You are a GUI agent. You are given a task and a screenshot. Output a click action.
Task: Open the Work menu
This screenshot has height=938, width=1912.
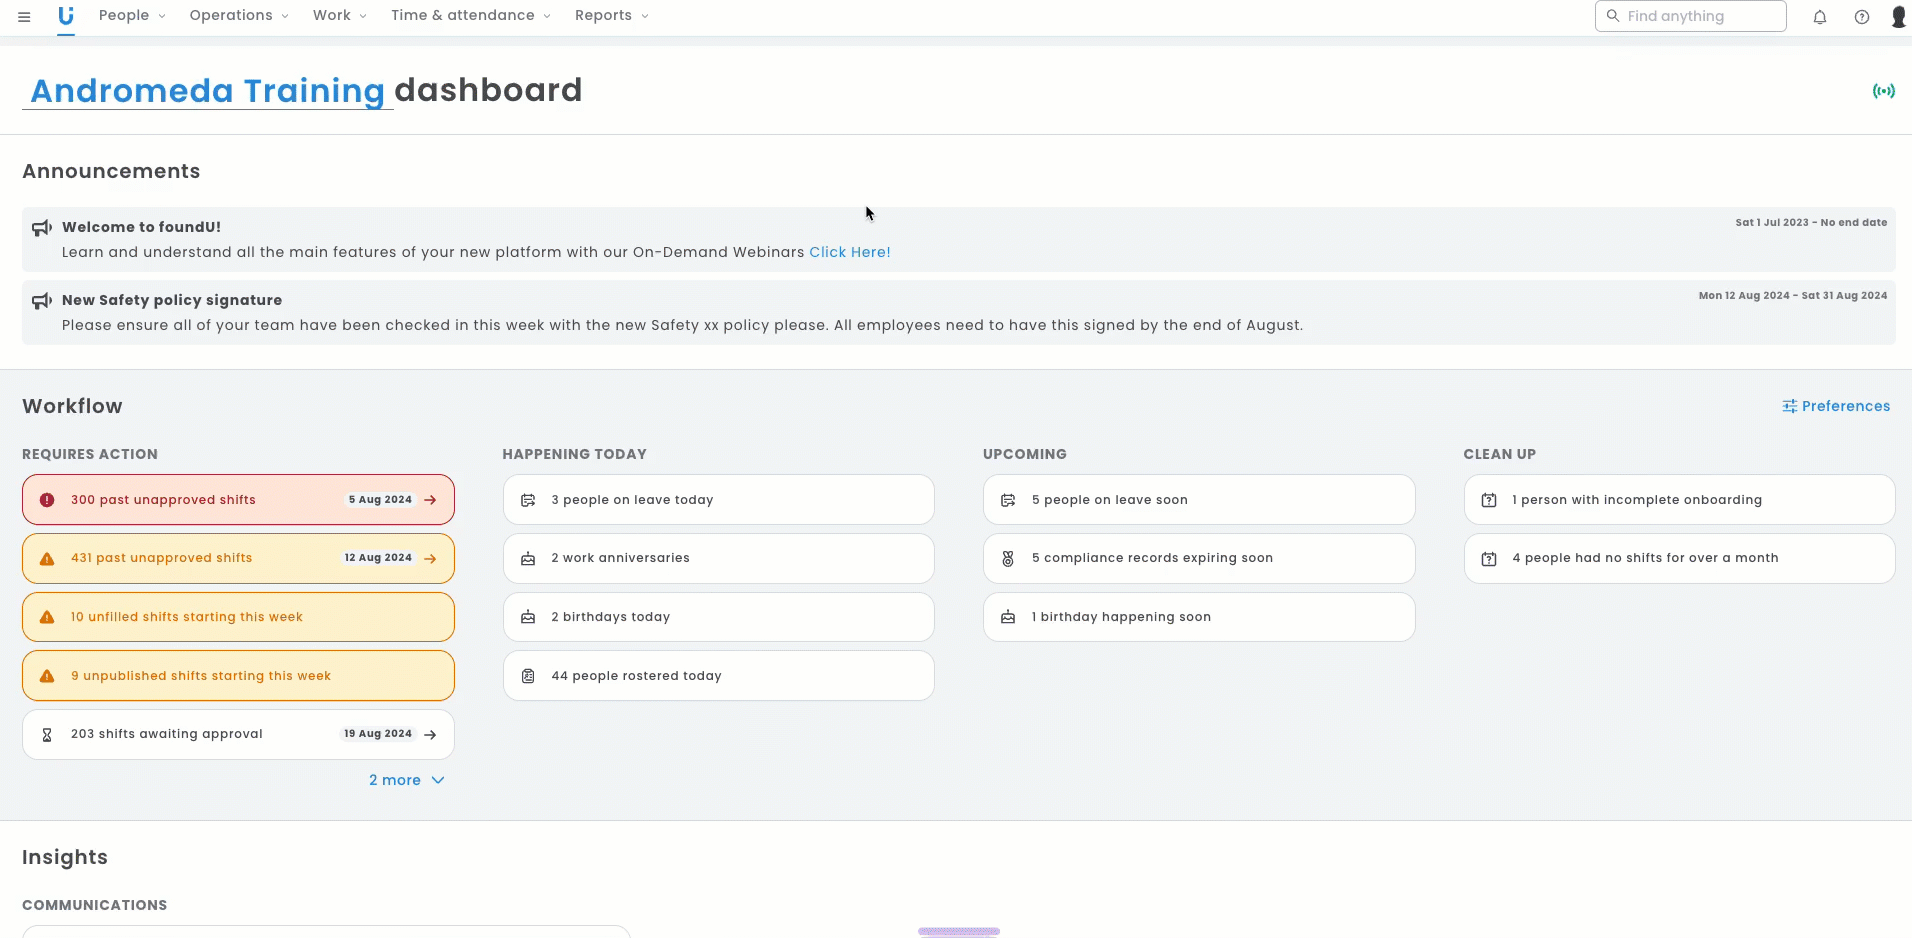[339, 16]
